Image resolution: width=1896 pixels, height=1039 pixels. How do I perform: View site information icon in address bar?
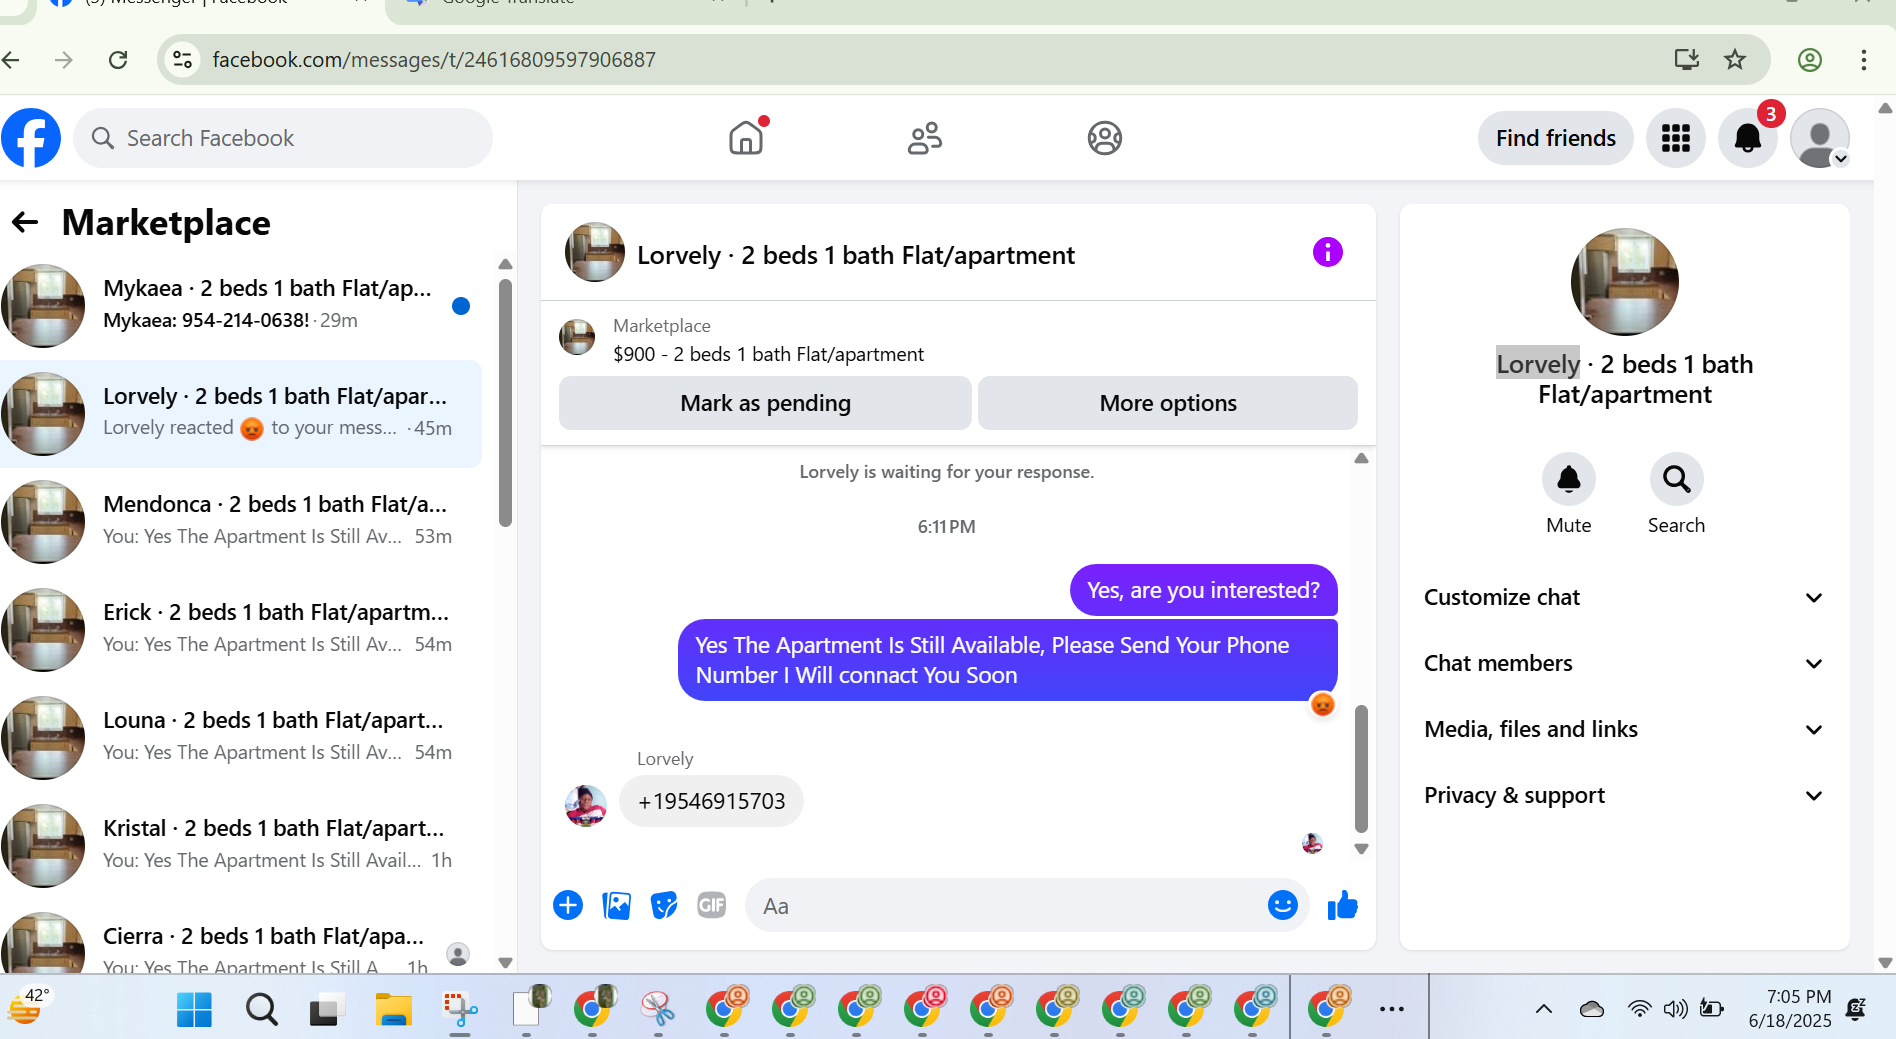(x=182, y=60)
